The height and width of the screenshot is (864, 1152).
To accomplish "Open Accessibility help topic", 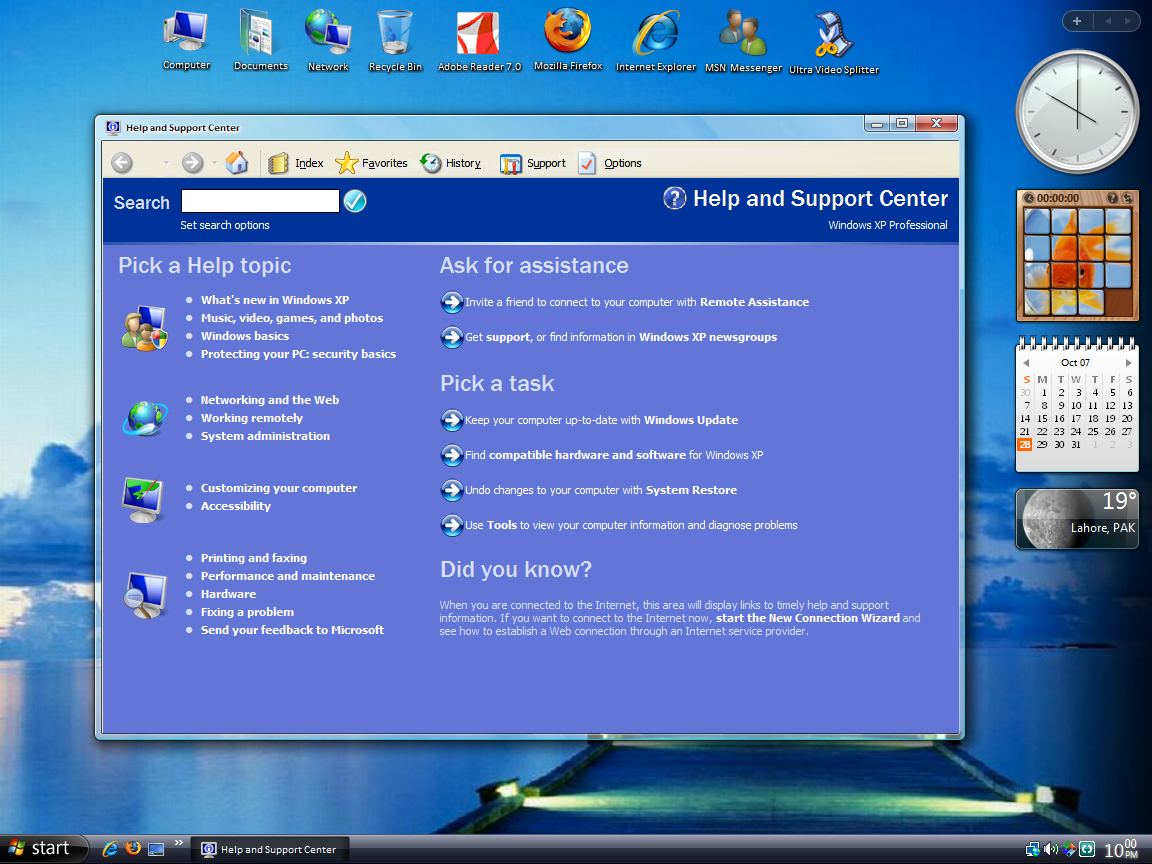I will pyautogui.click(x=236, y=506).
